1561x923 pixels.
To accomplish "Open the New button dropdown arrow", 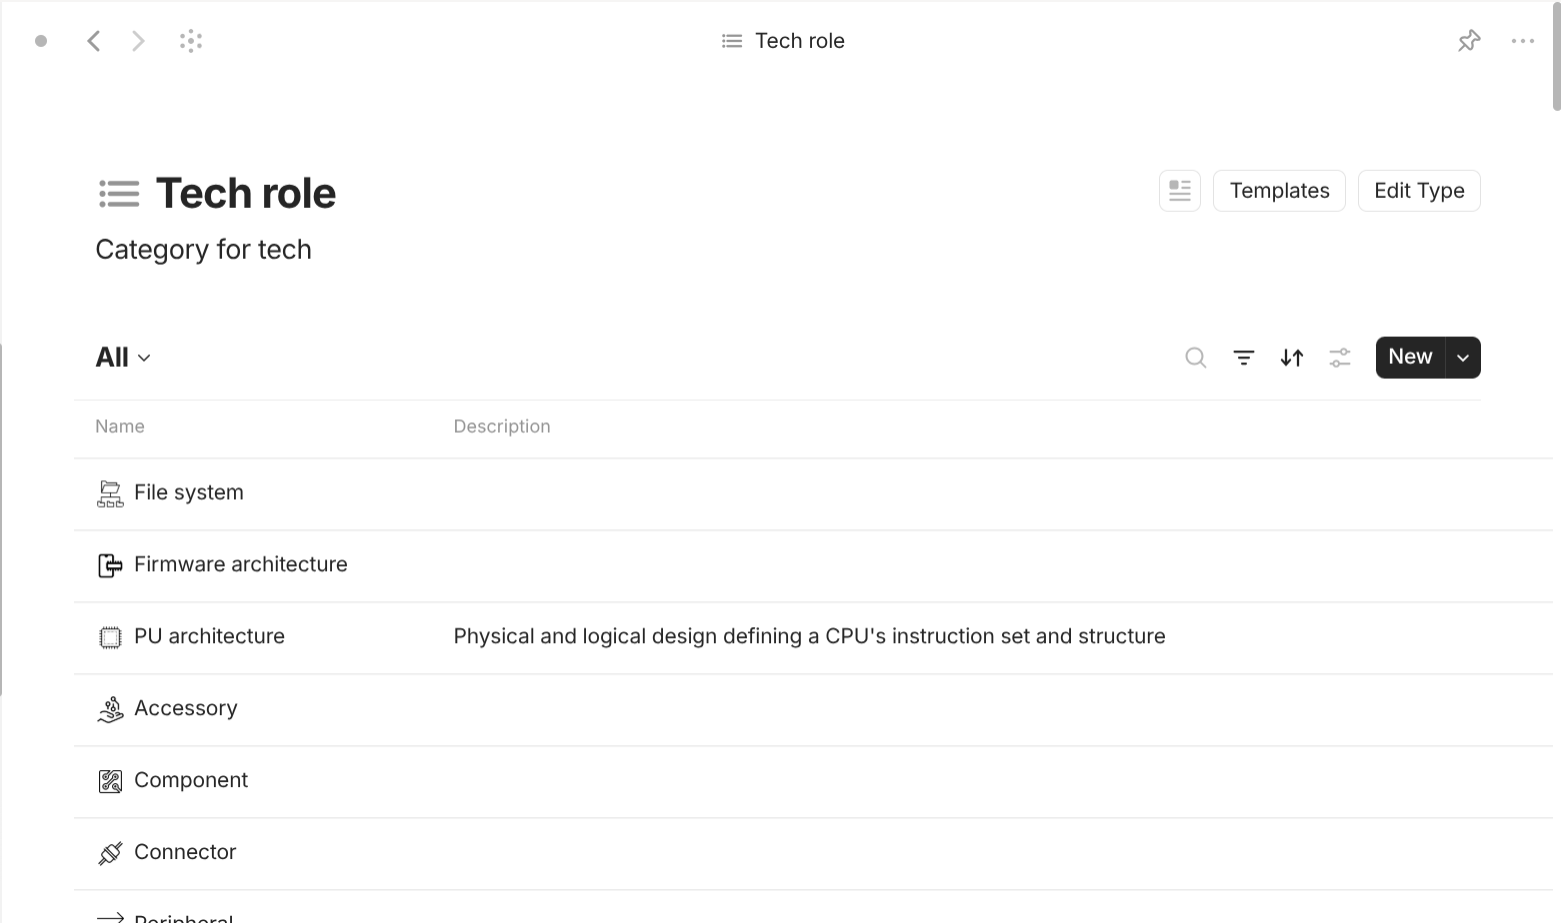I will pos(1462,357).
